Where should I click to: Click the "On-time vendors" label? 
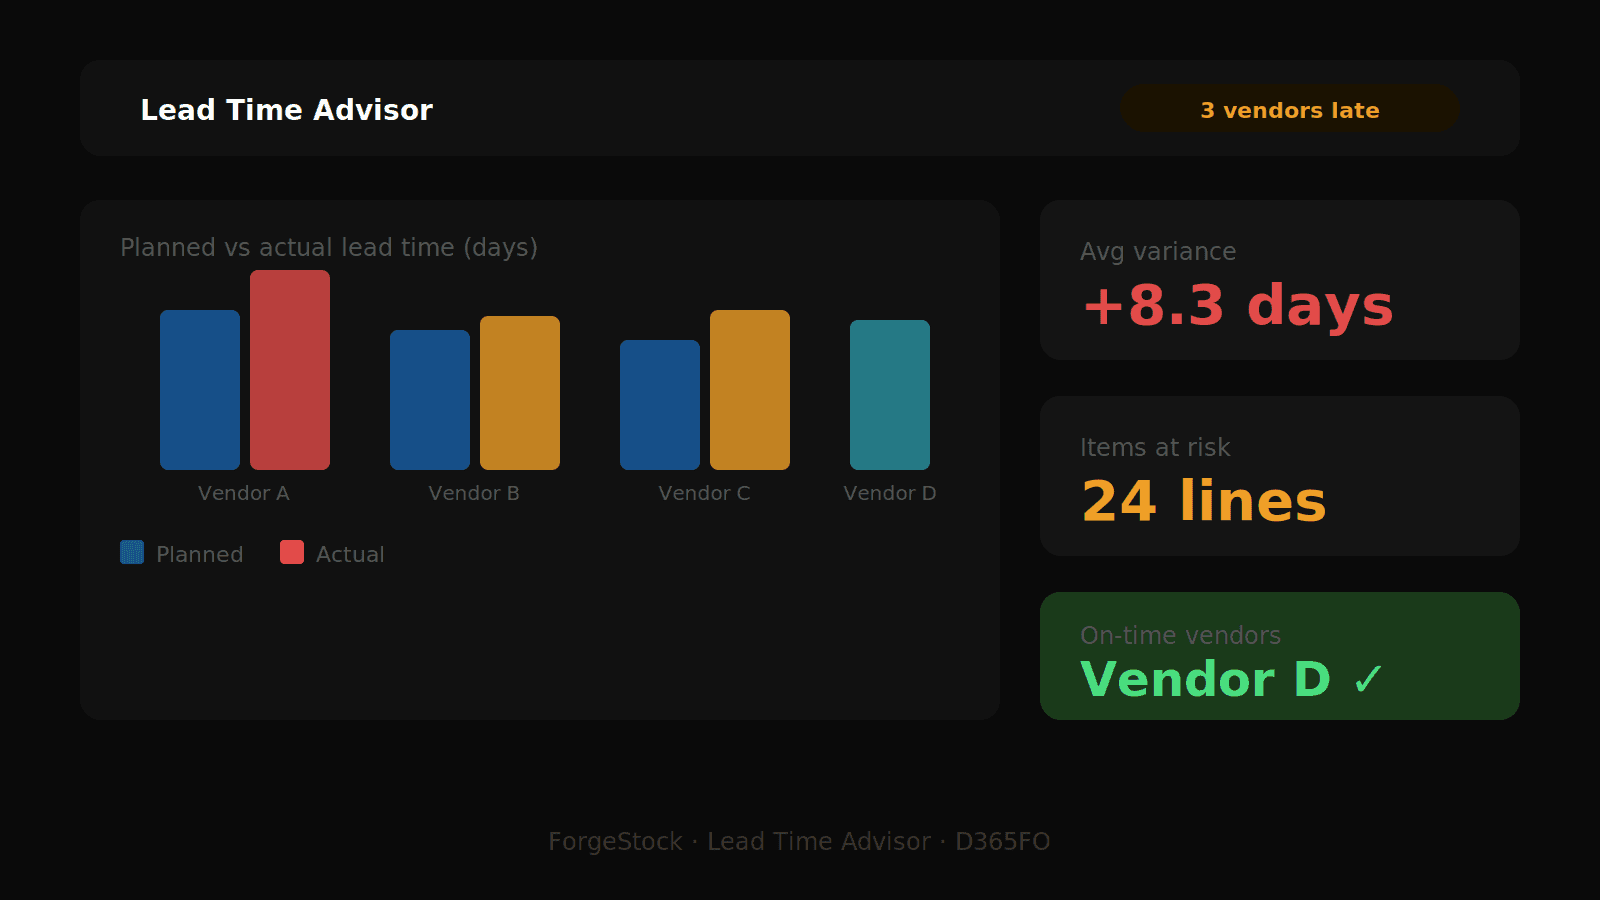(x=1180, y=635)
